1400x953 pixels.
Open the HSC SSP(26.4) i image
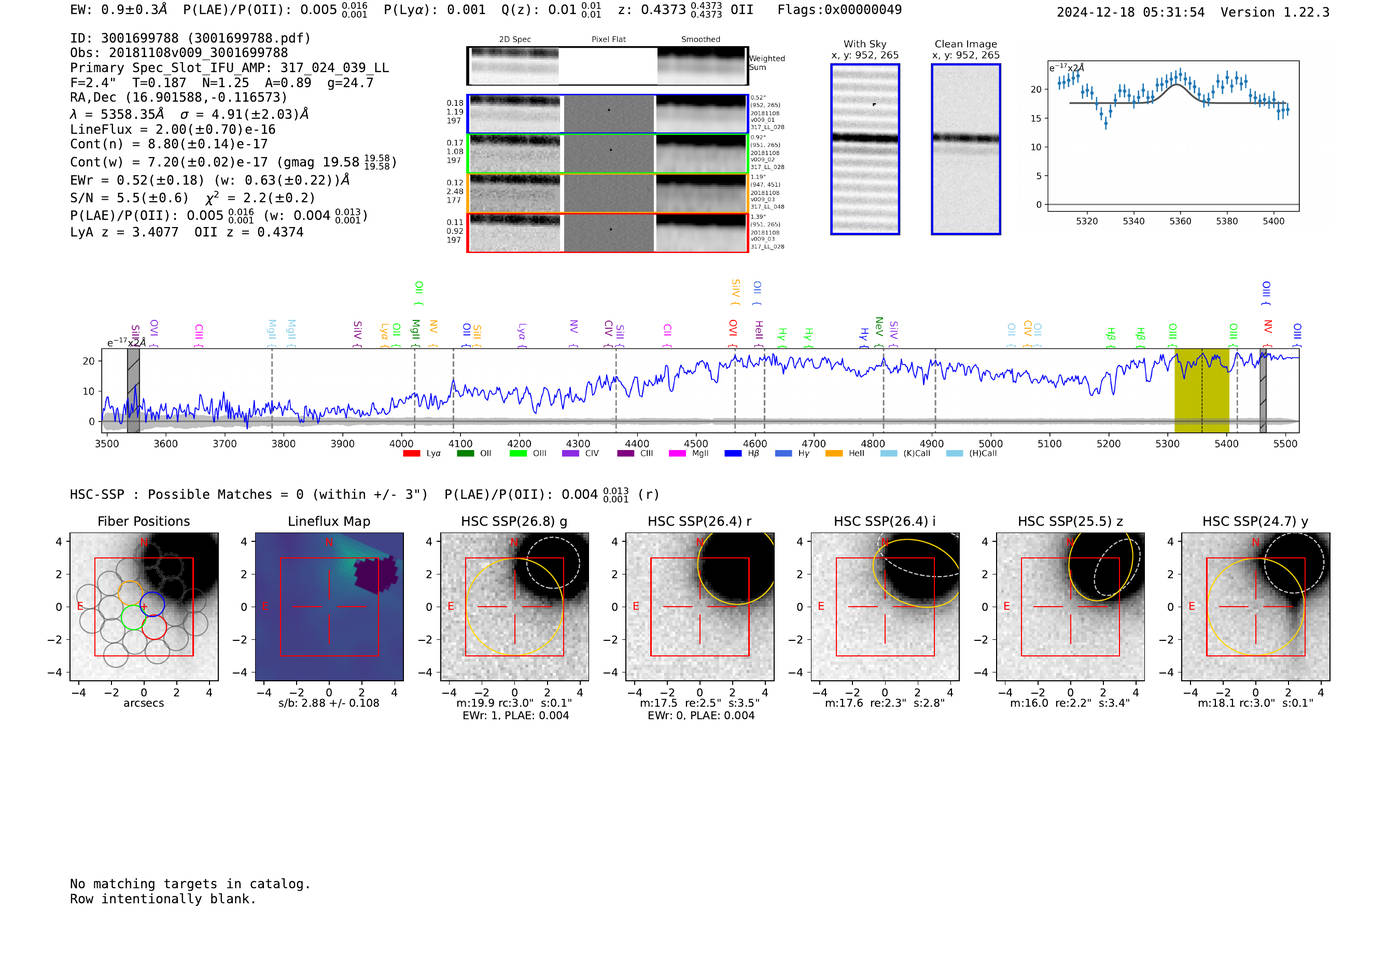click(885, 606)
